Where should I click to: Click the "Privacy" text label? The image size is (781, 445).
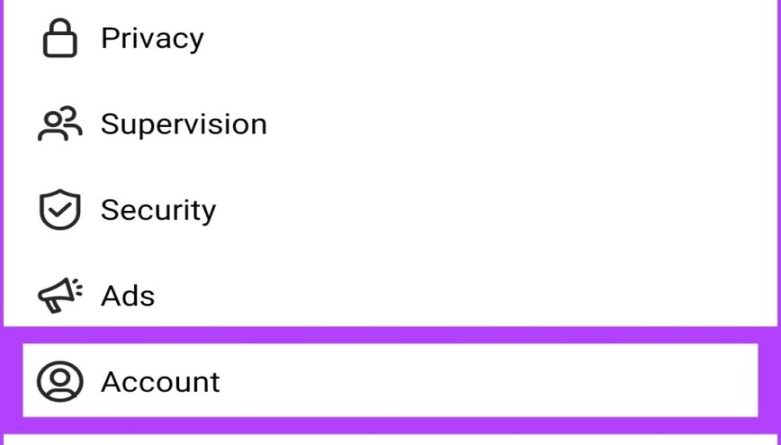pyautogui.click(x=152, y=38)
